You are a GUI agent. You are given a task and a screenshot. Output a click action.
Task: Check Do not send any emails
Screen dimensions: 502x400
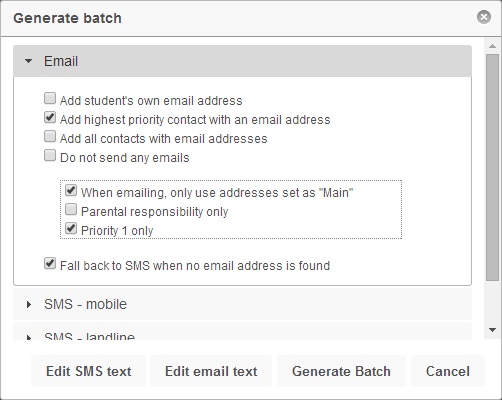point(50,155)
